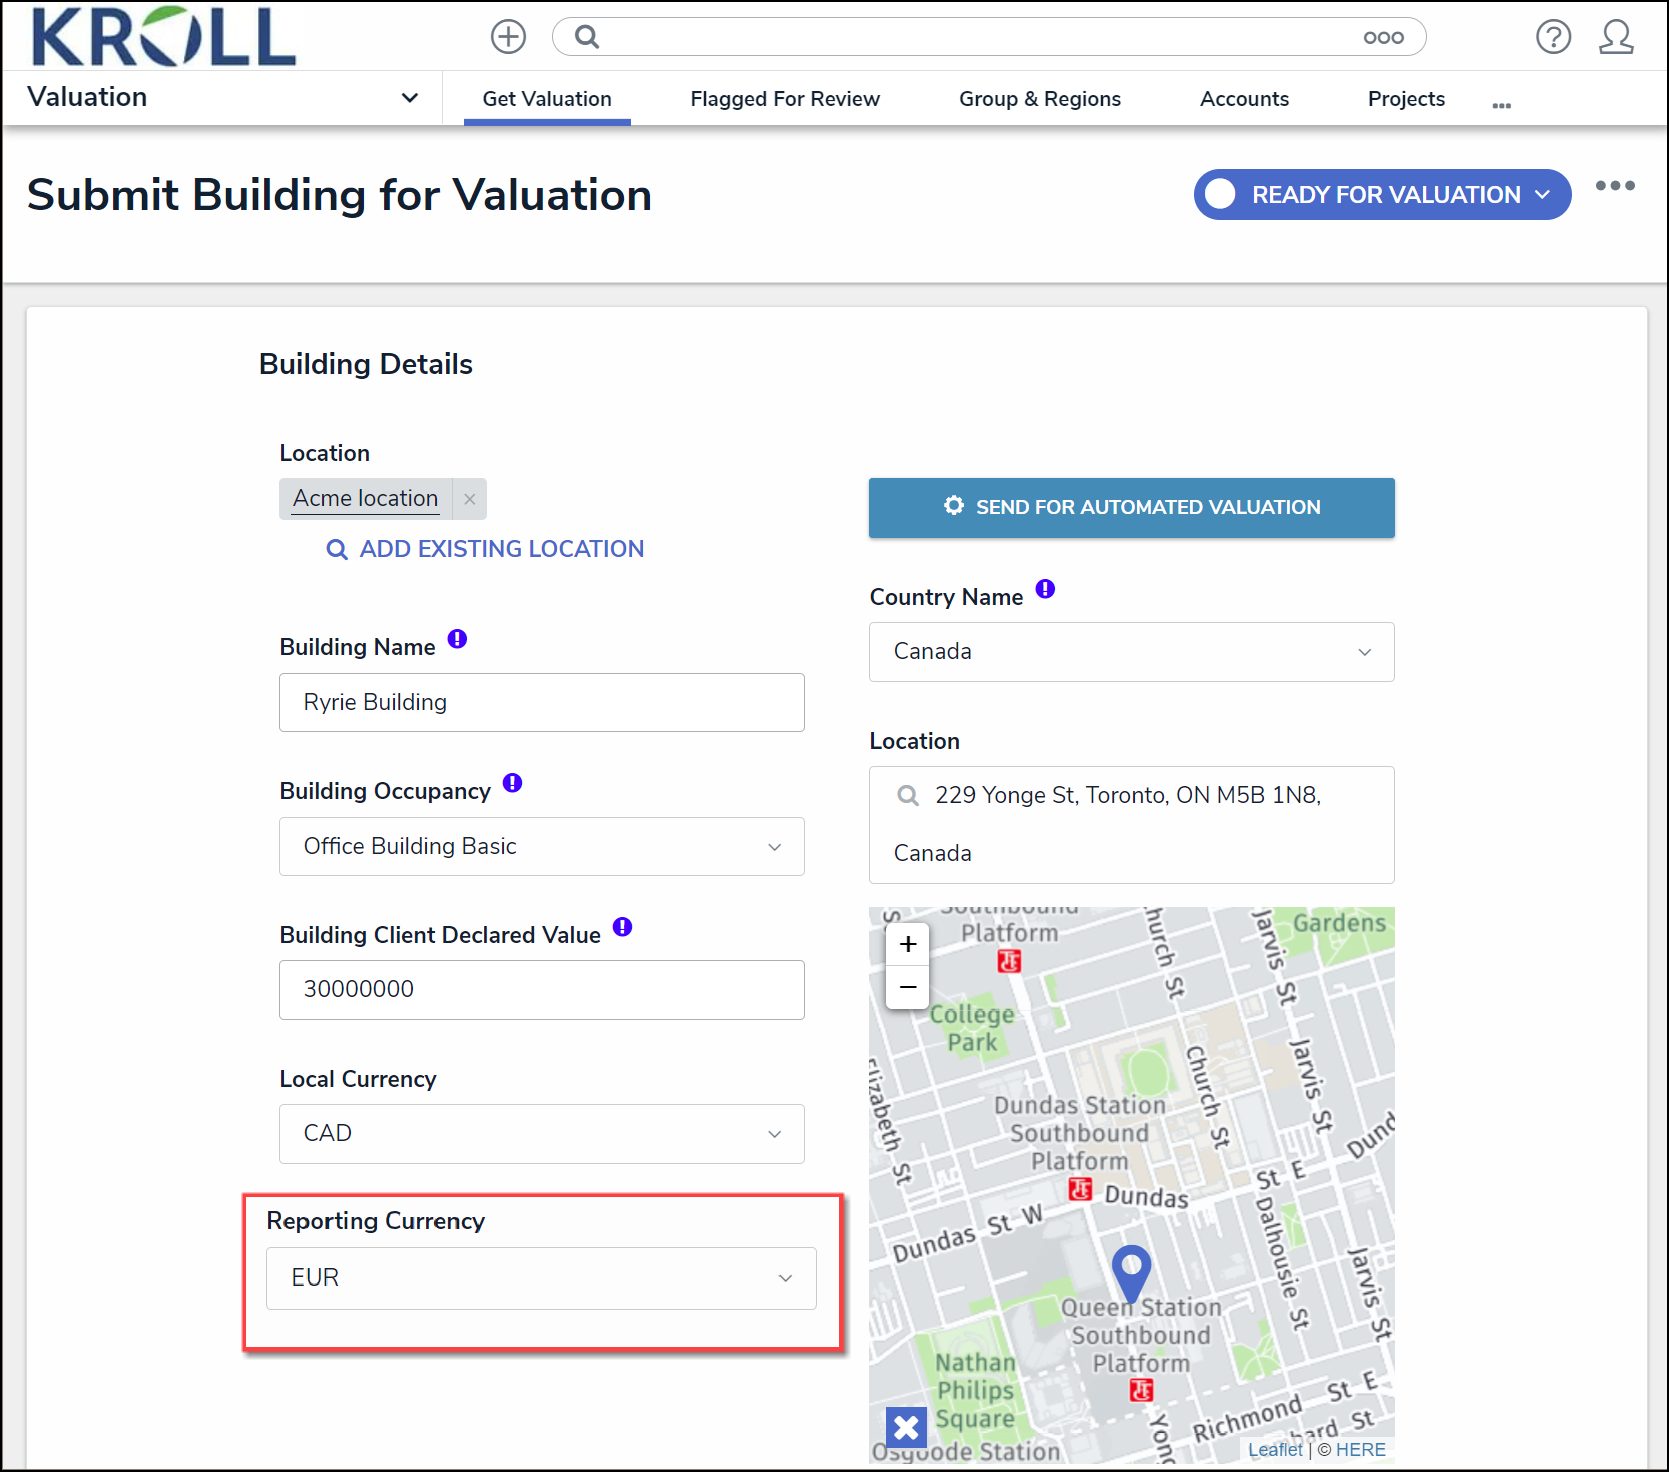Click the Dundas subway station marker
This screenshot has height=1472, width=1669.
click(1080, 1189)
